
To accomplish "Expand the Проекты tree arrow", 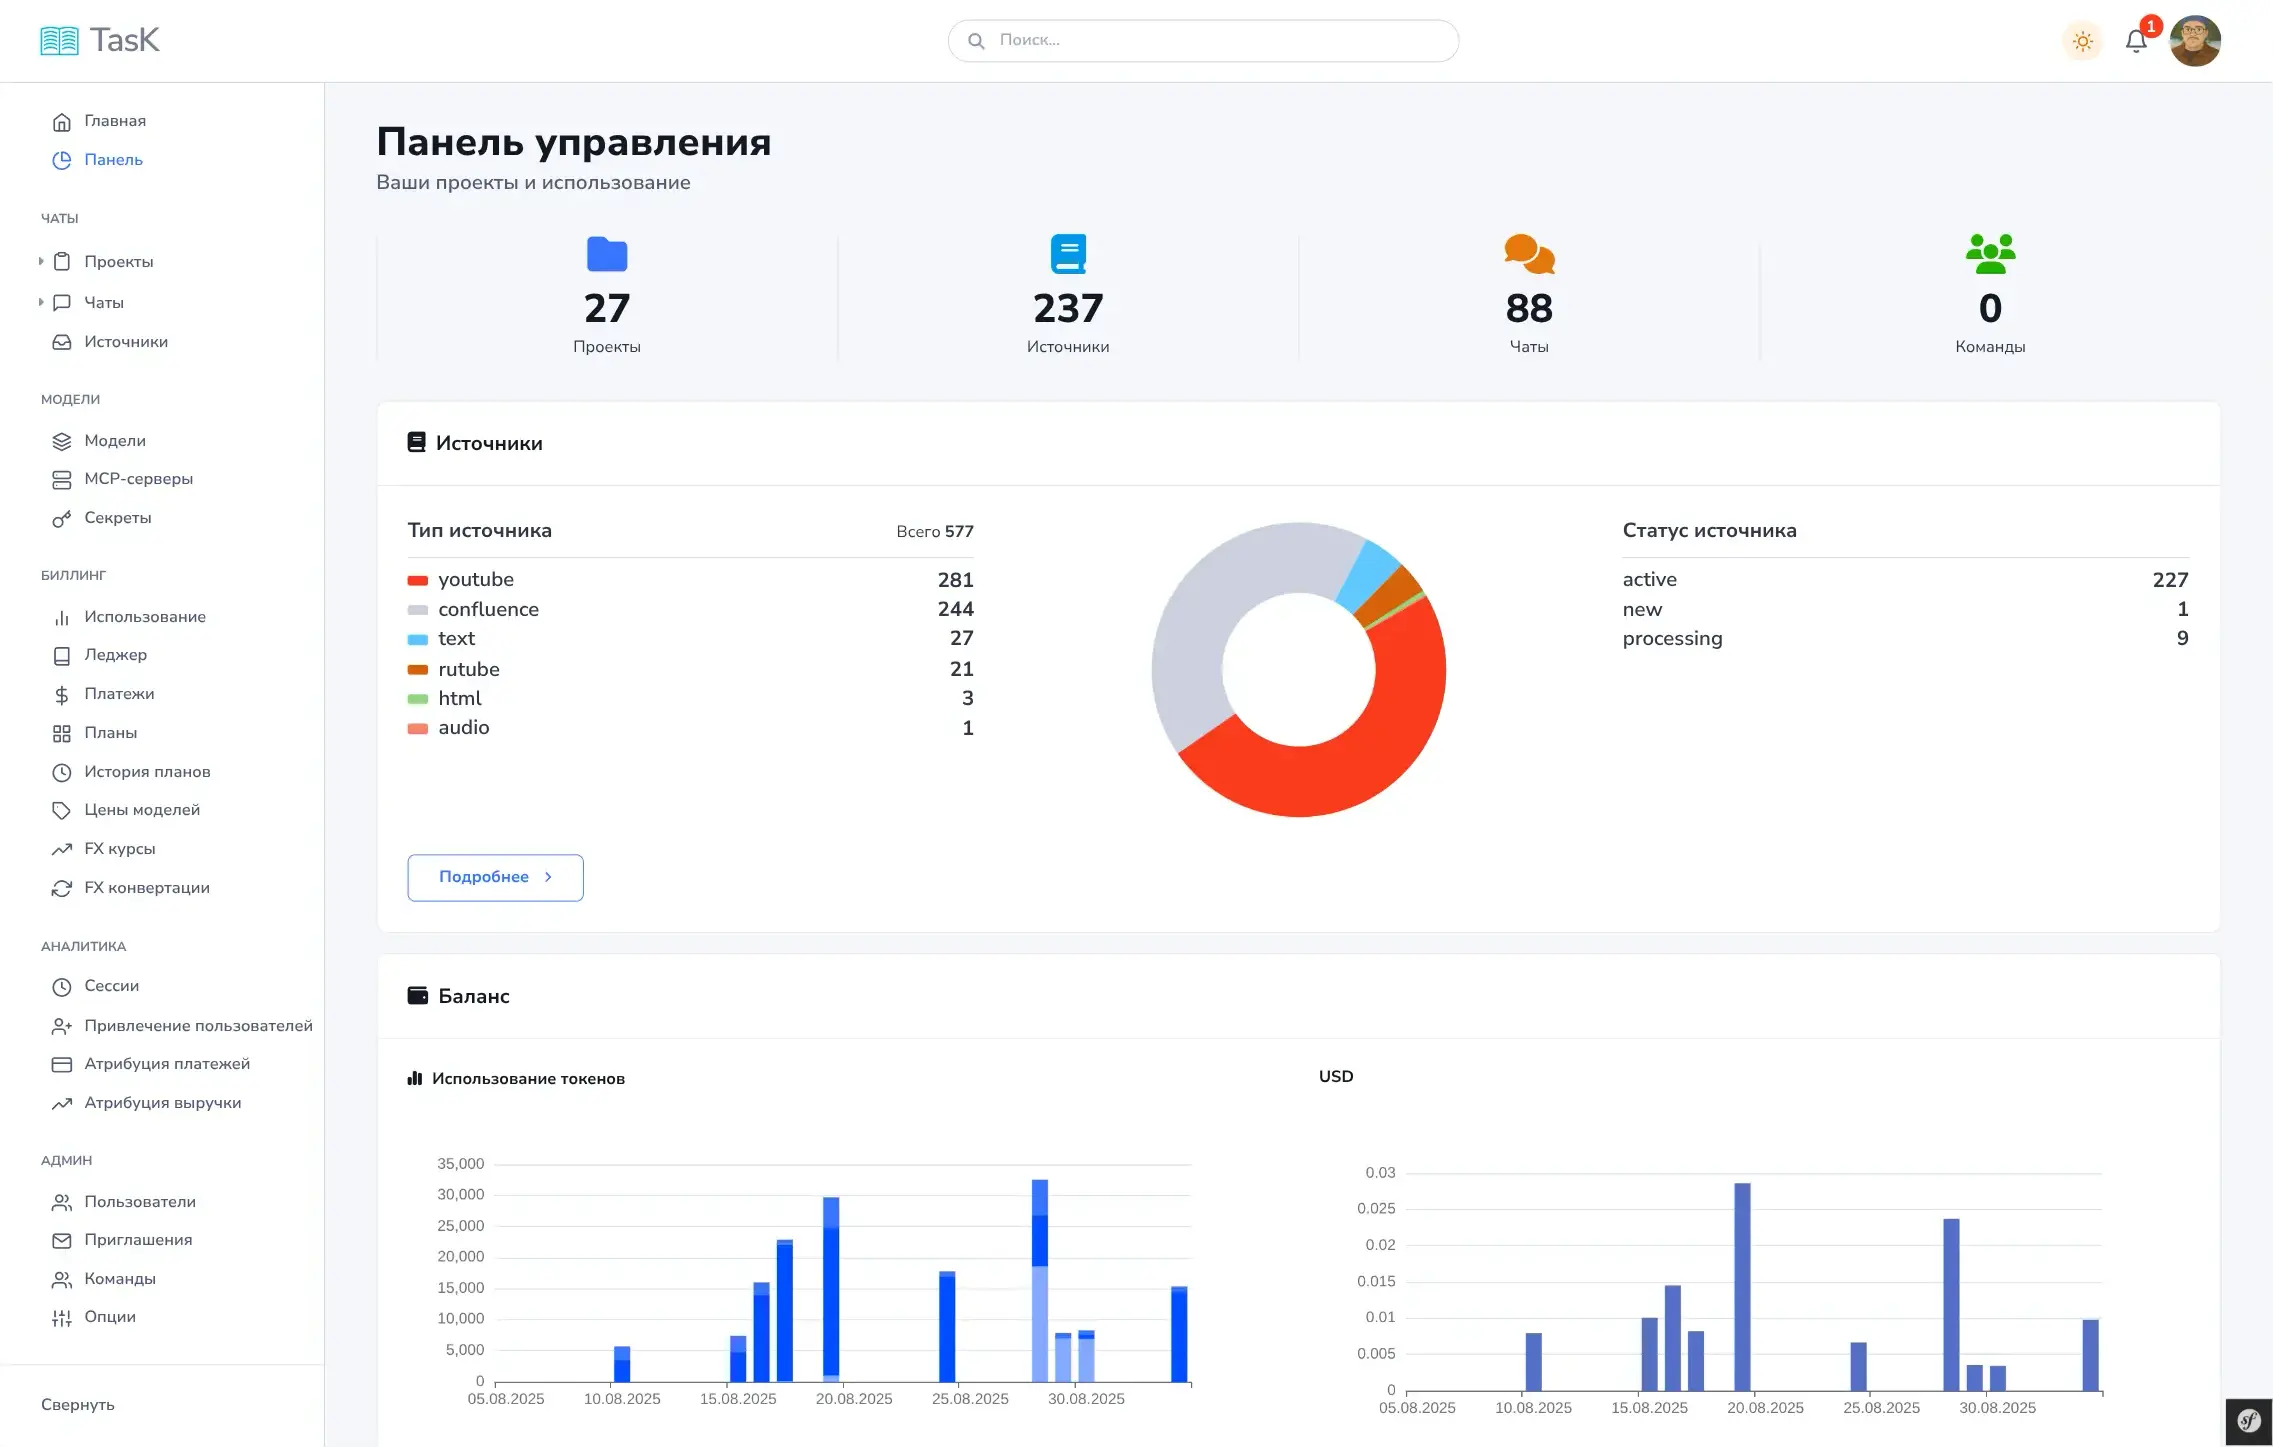I will pyautogui.click(x=41, y=261).
